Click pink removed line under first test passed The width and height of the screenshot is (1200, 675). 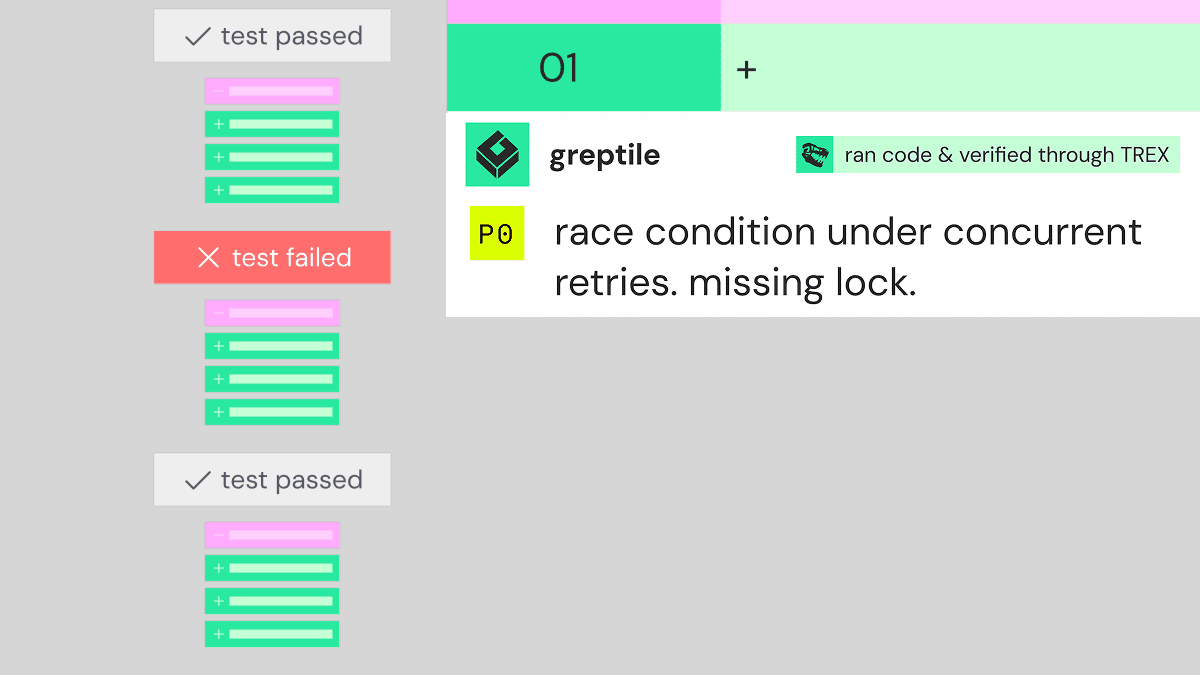click(x=272, y=91)
